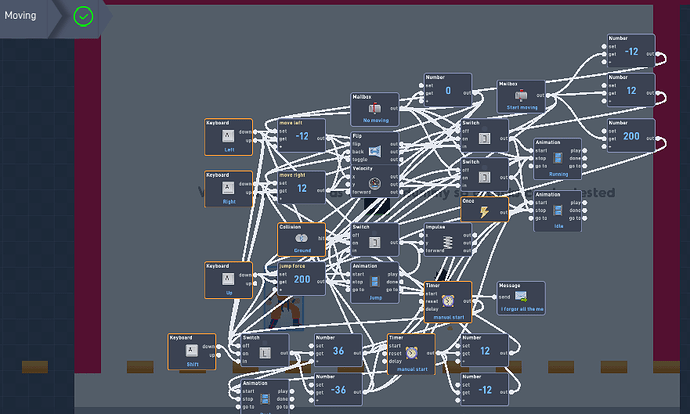The width and height of the screenshot is (690, 414).
Task: Edit the move left -12 value
Action: 302,136
